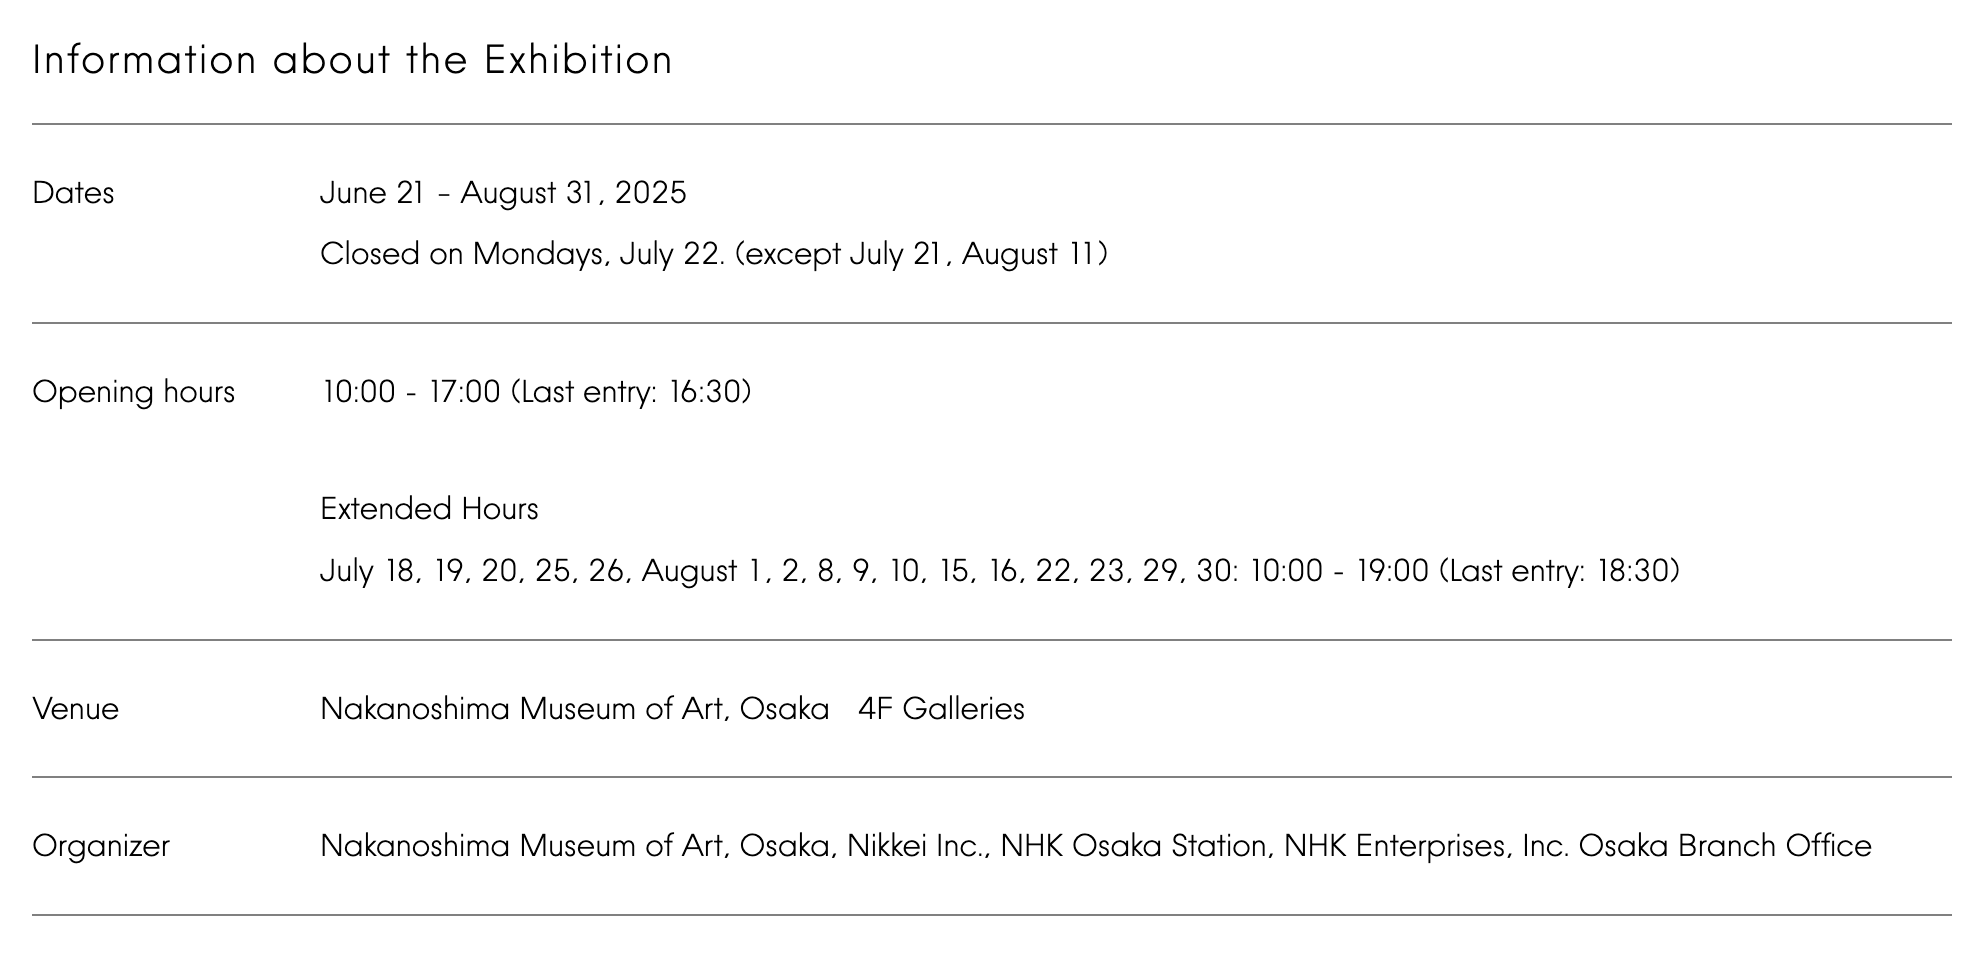Click the '10:00 - 19:00' extended time

click(x=1339, y=571)
